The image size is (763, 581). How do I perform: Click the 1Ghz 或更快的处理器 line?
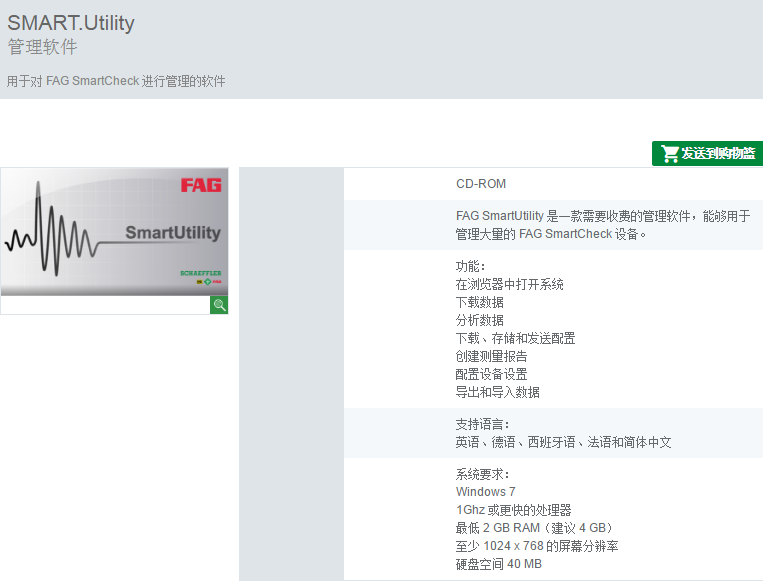[x=513, y=510]
